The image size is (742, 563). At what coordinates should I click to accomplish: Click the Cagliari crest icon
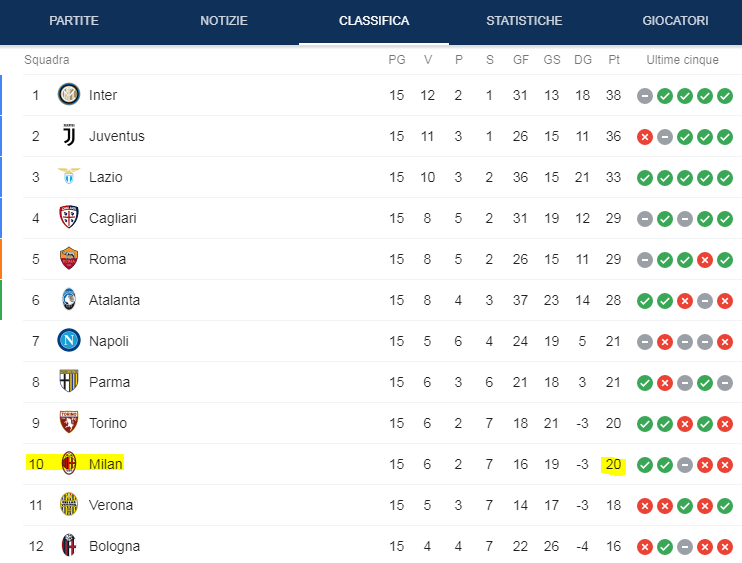click(x=68, y=218)
